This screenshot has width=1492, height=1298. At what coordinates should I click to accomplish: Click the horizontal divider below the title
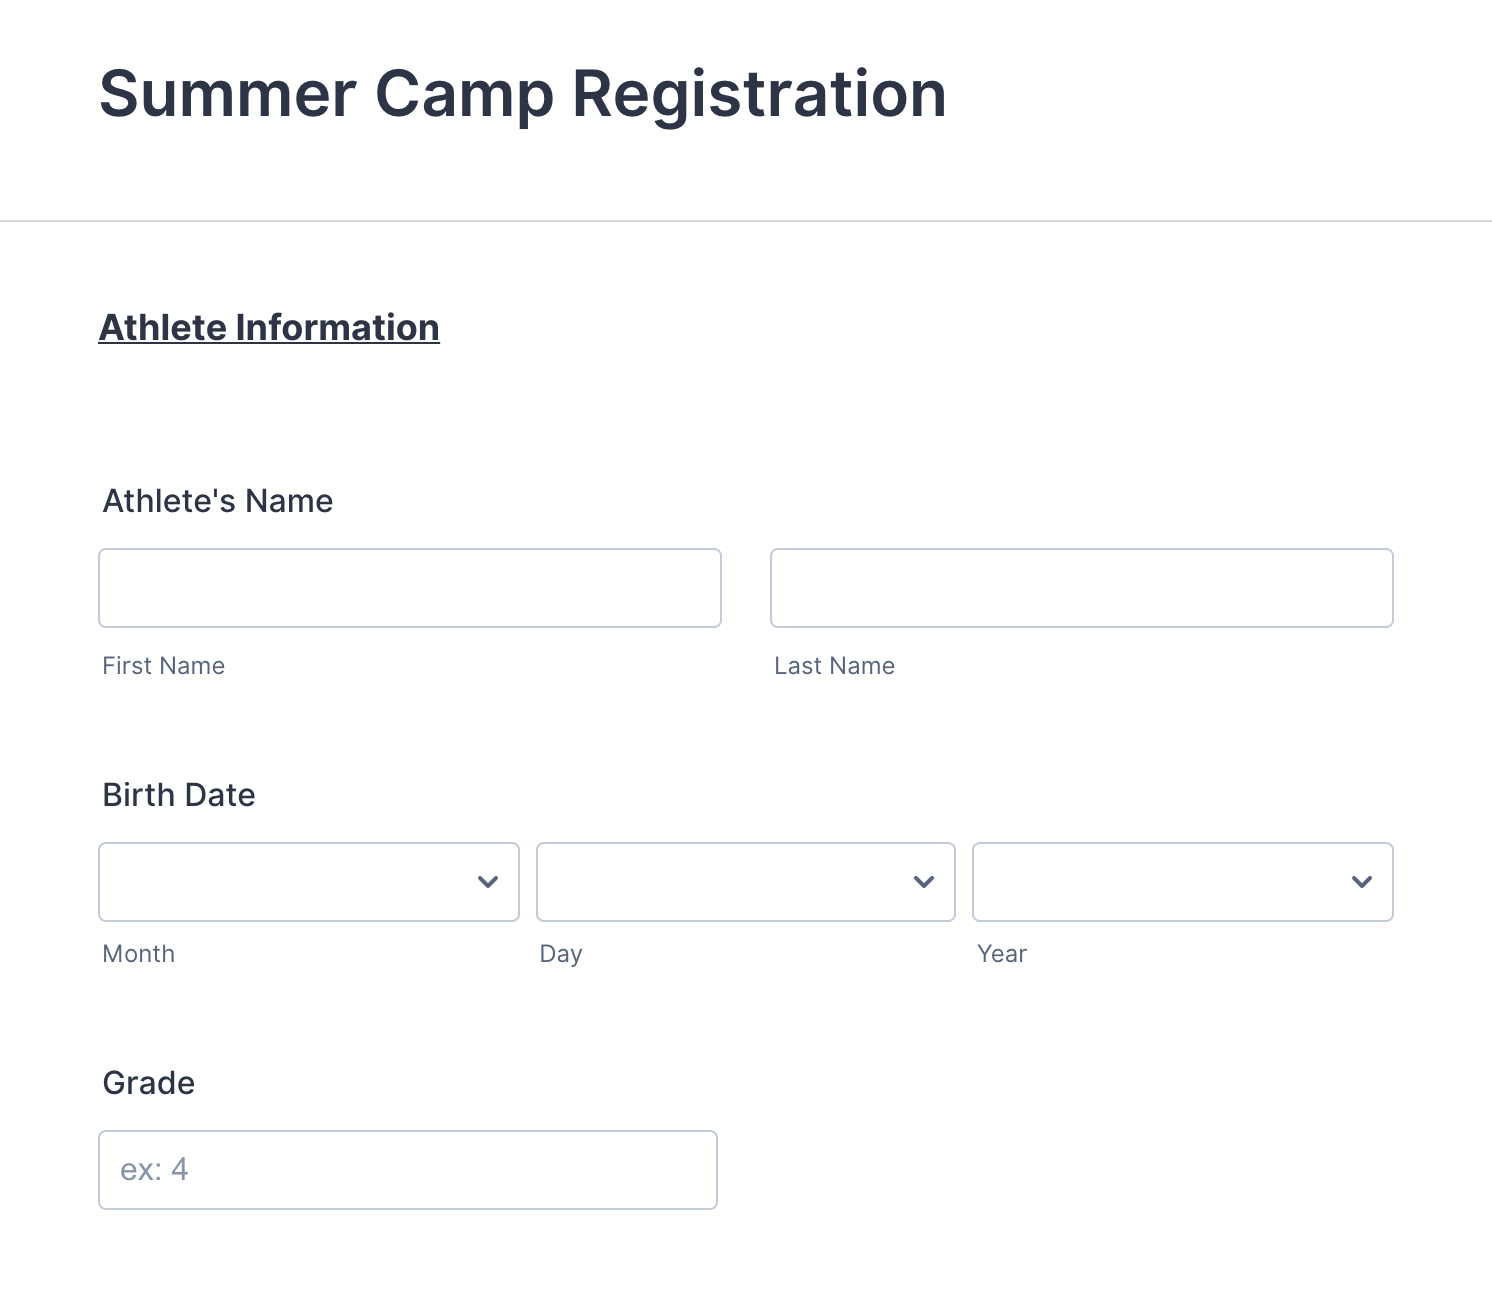tap(746, 221)
